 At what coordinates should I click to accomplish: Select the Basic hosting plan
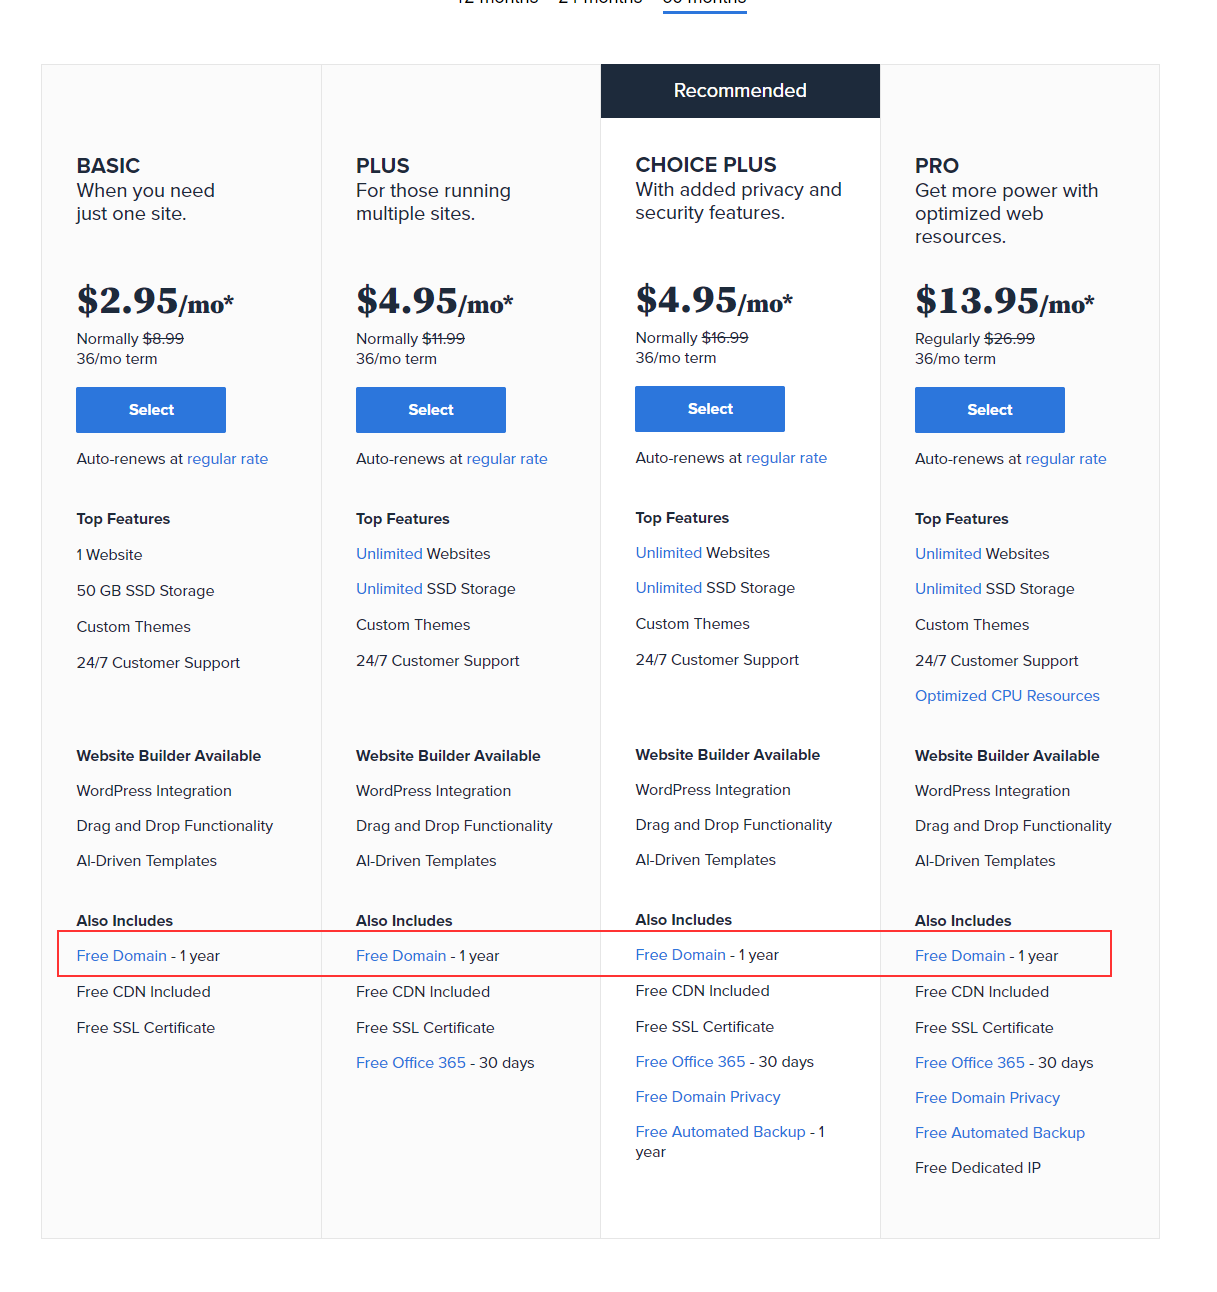pyautogui.click(x=151, y=410)
